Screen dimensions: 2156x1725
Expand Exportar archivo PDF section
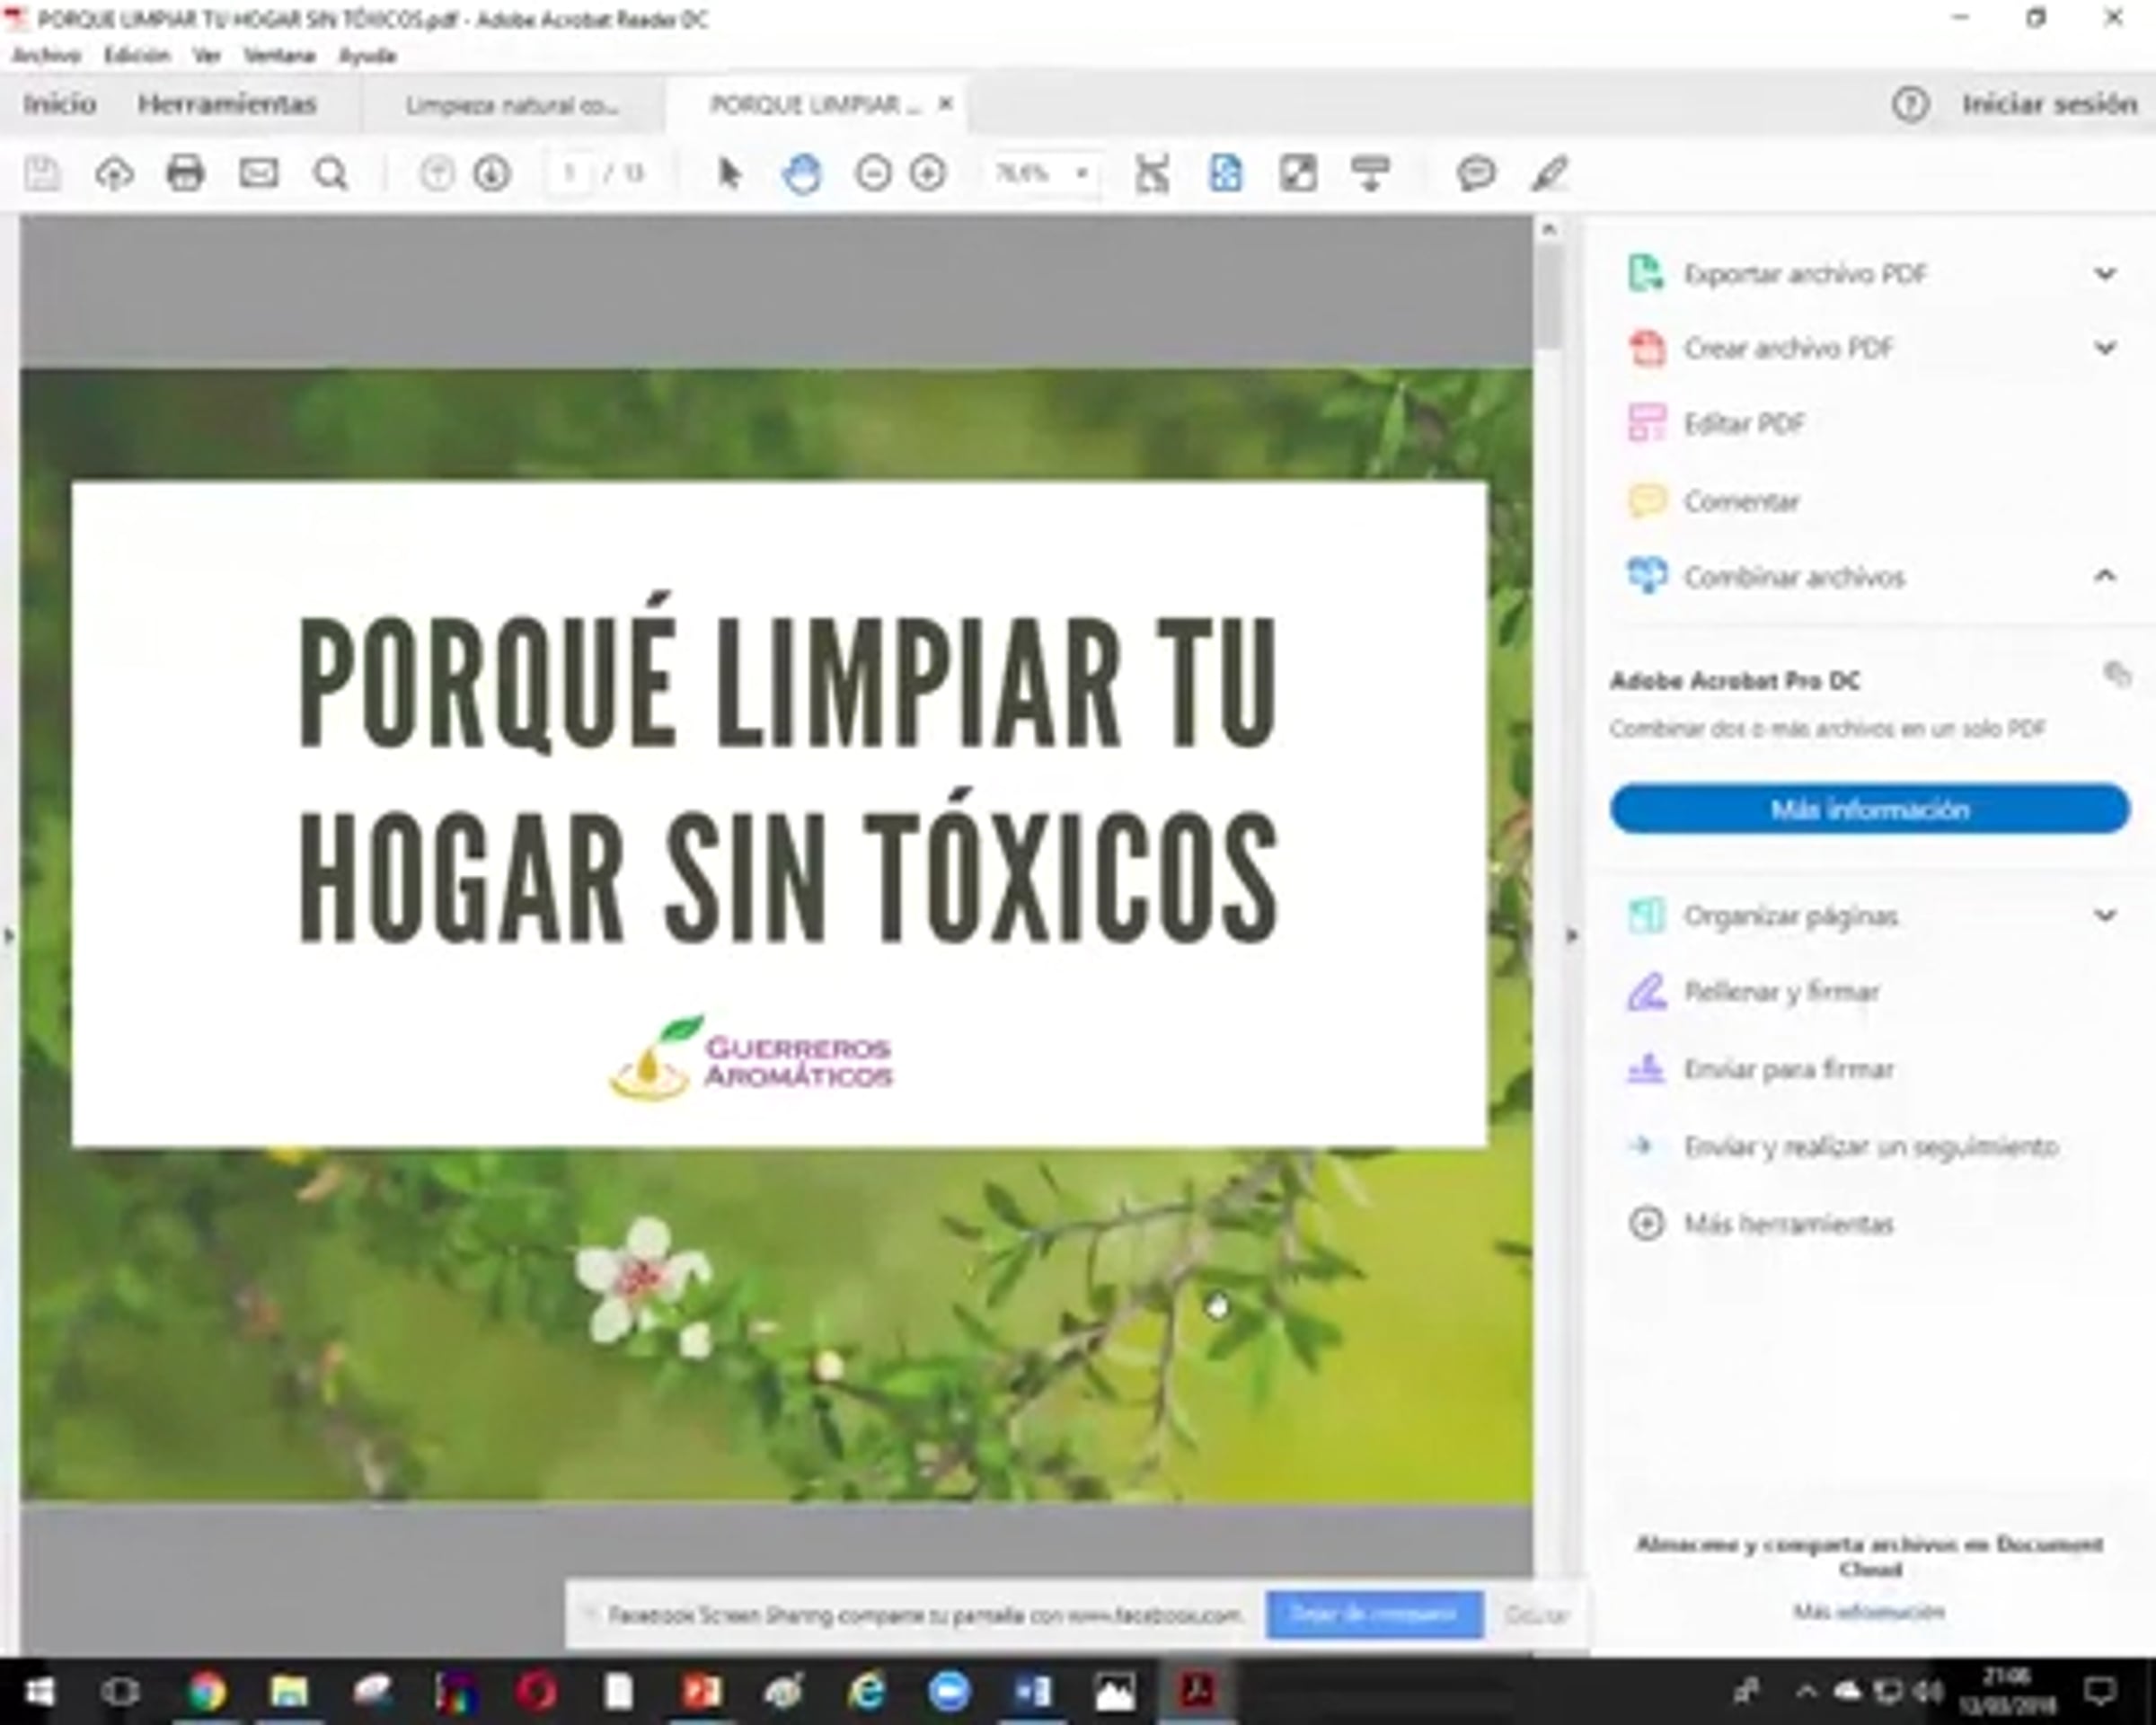2105,274
